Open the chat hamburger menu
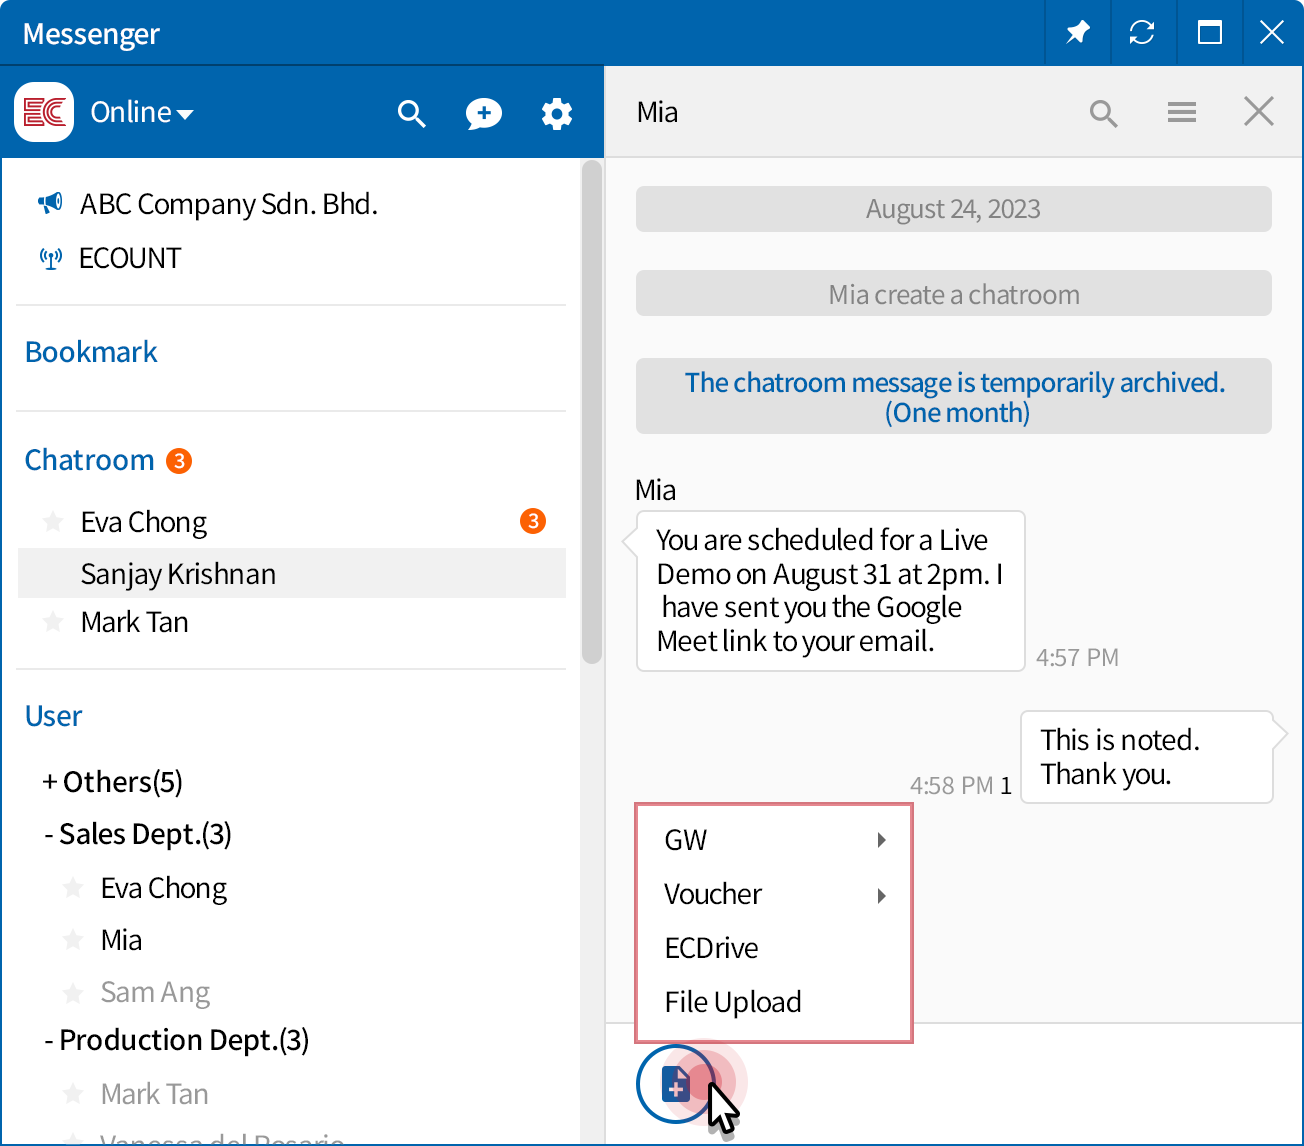Image resolution: width=1304 pixels, height=1146 pixels. click(x=1182, y=112)
